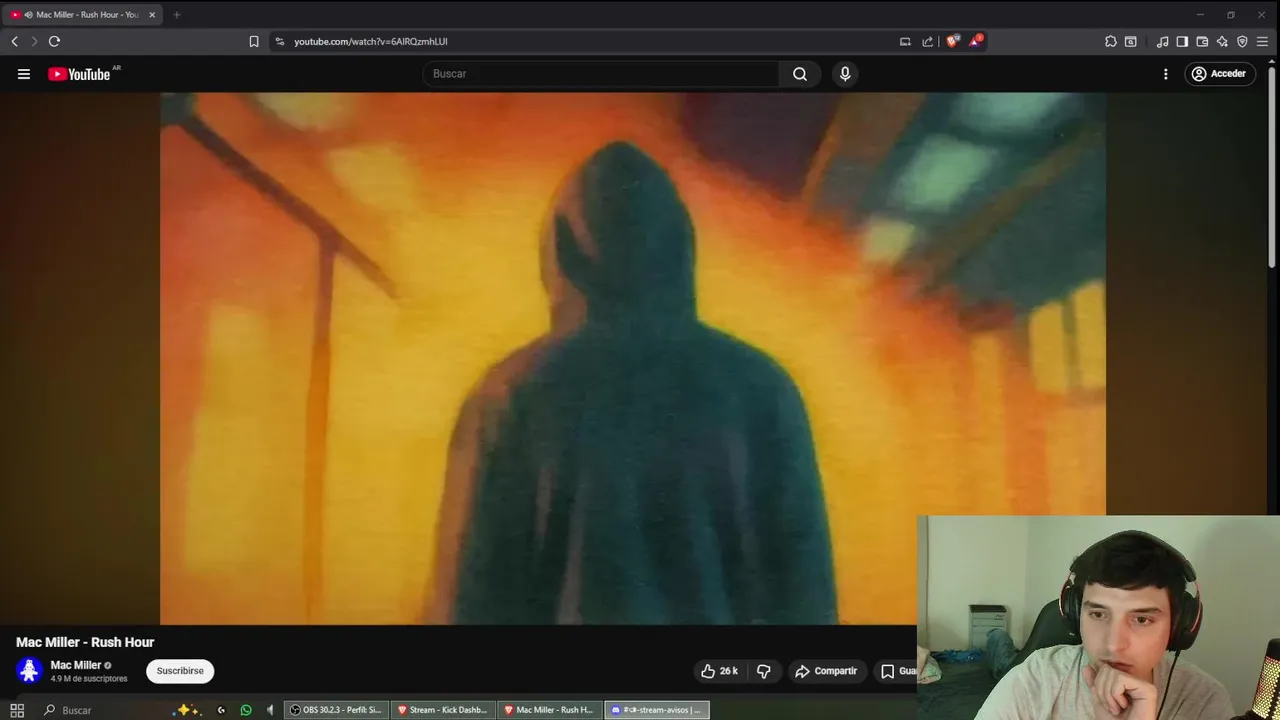Go to the YouTube home logo

pos(79,74)
